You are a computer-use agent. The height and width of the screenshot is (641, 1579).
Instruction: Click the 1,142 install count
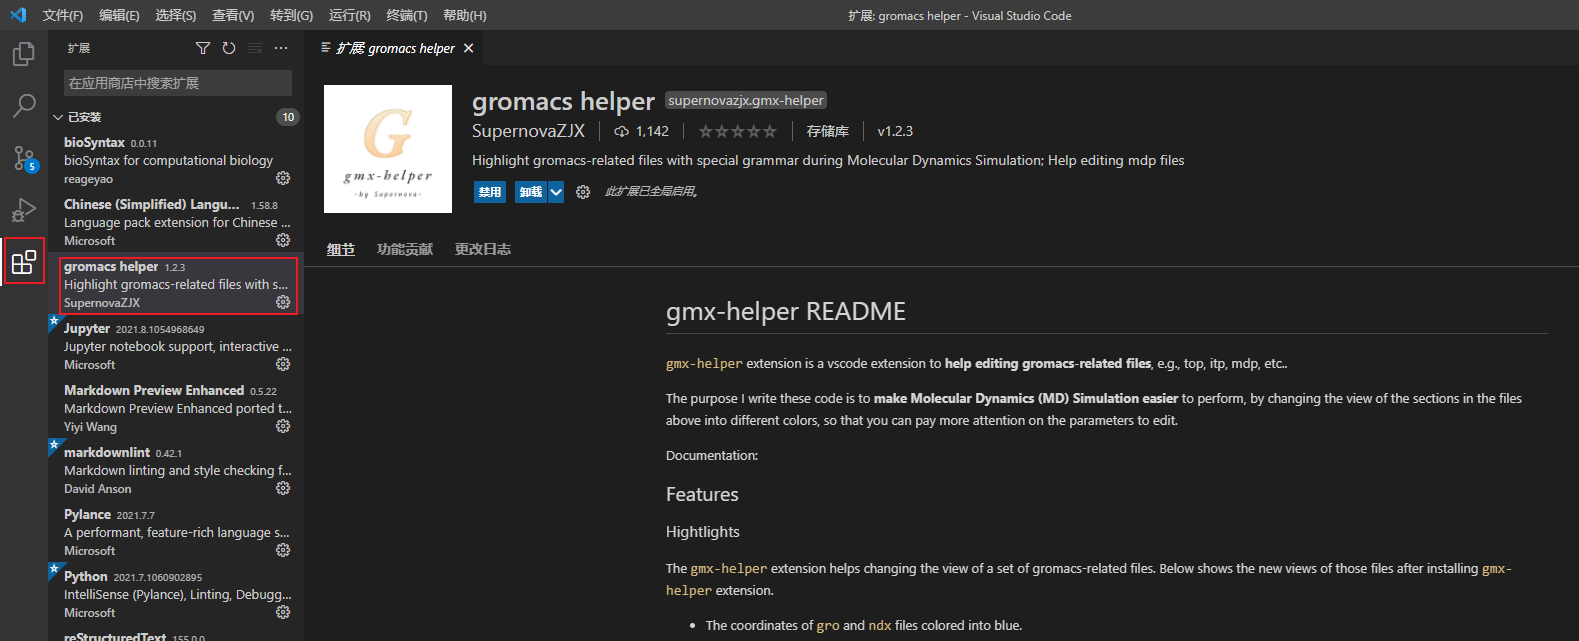(x=641, y=131)
